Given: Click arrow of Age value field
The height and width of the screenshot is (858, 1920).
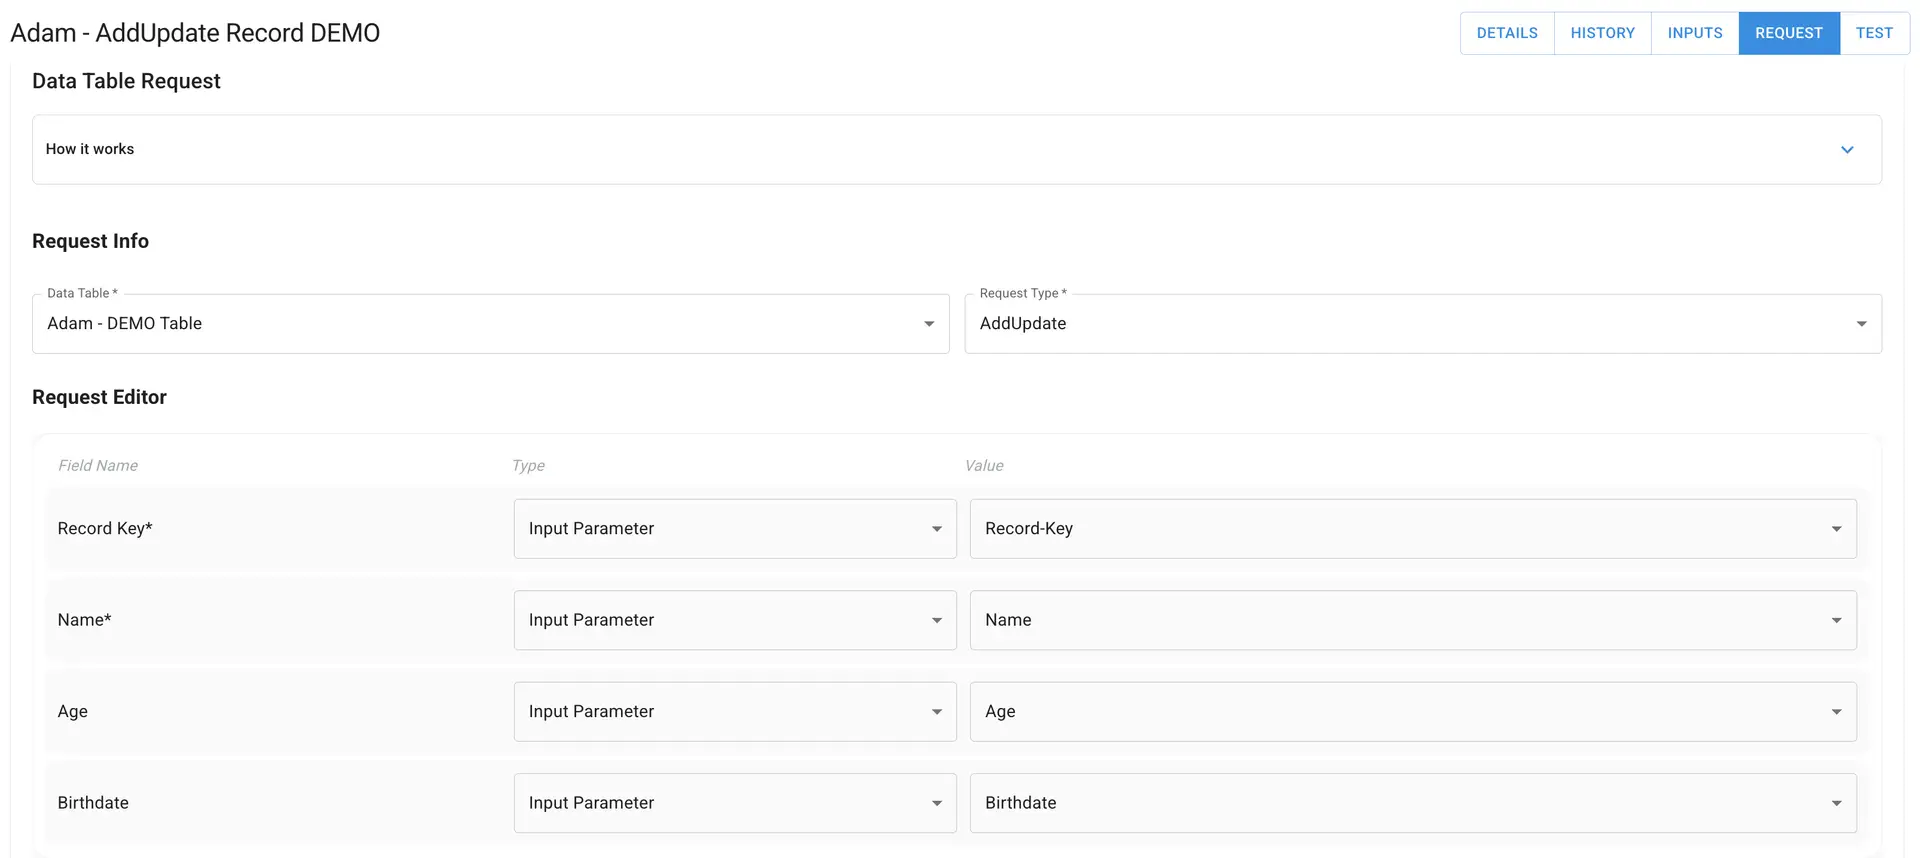Looking at the screenshot, I should click(1836, 712).
